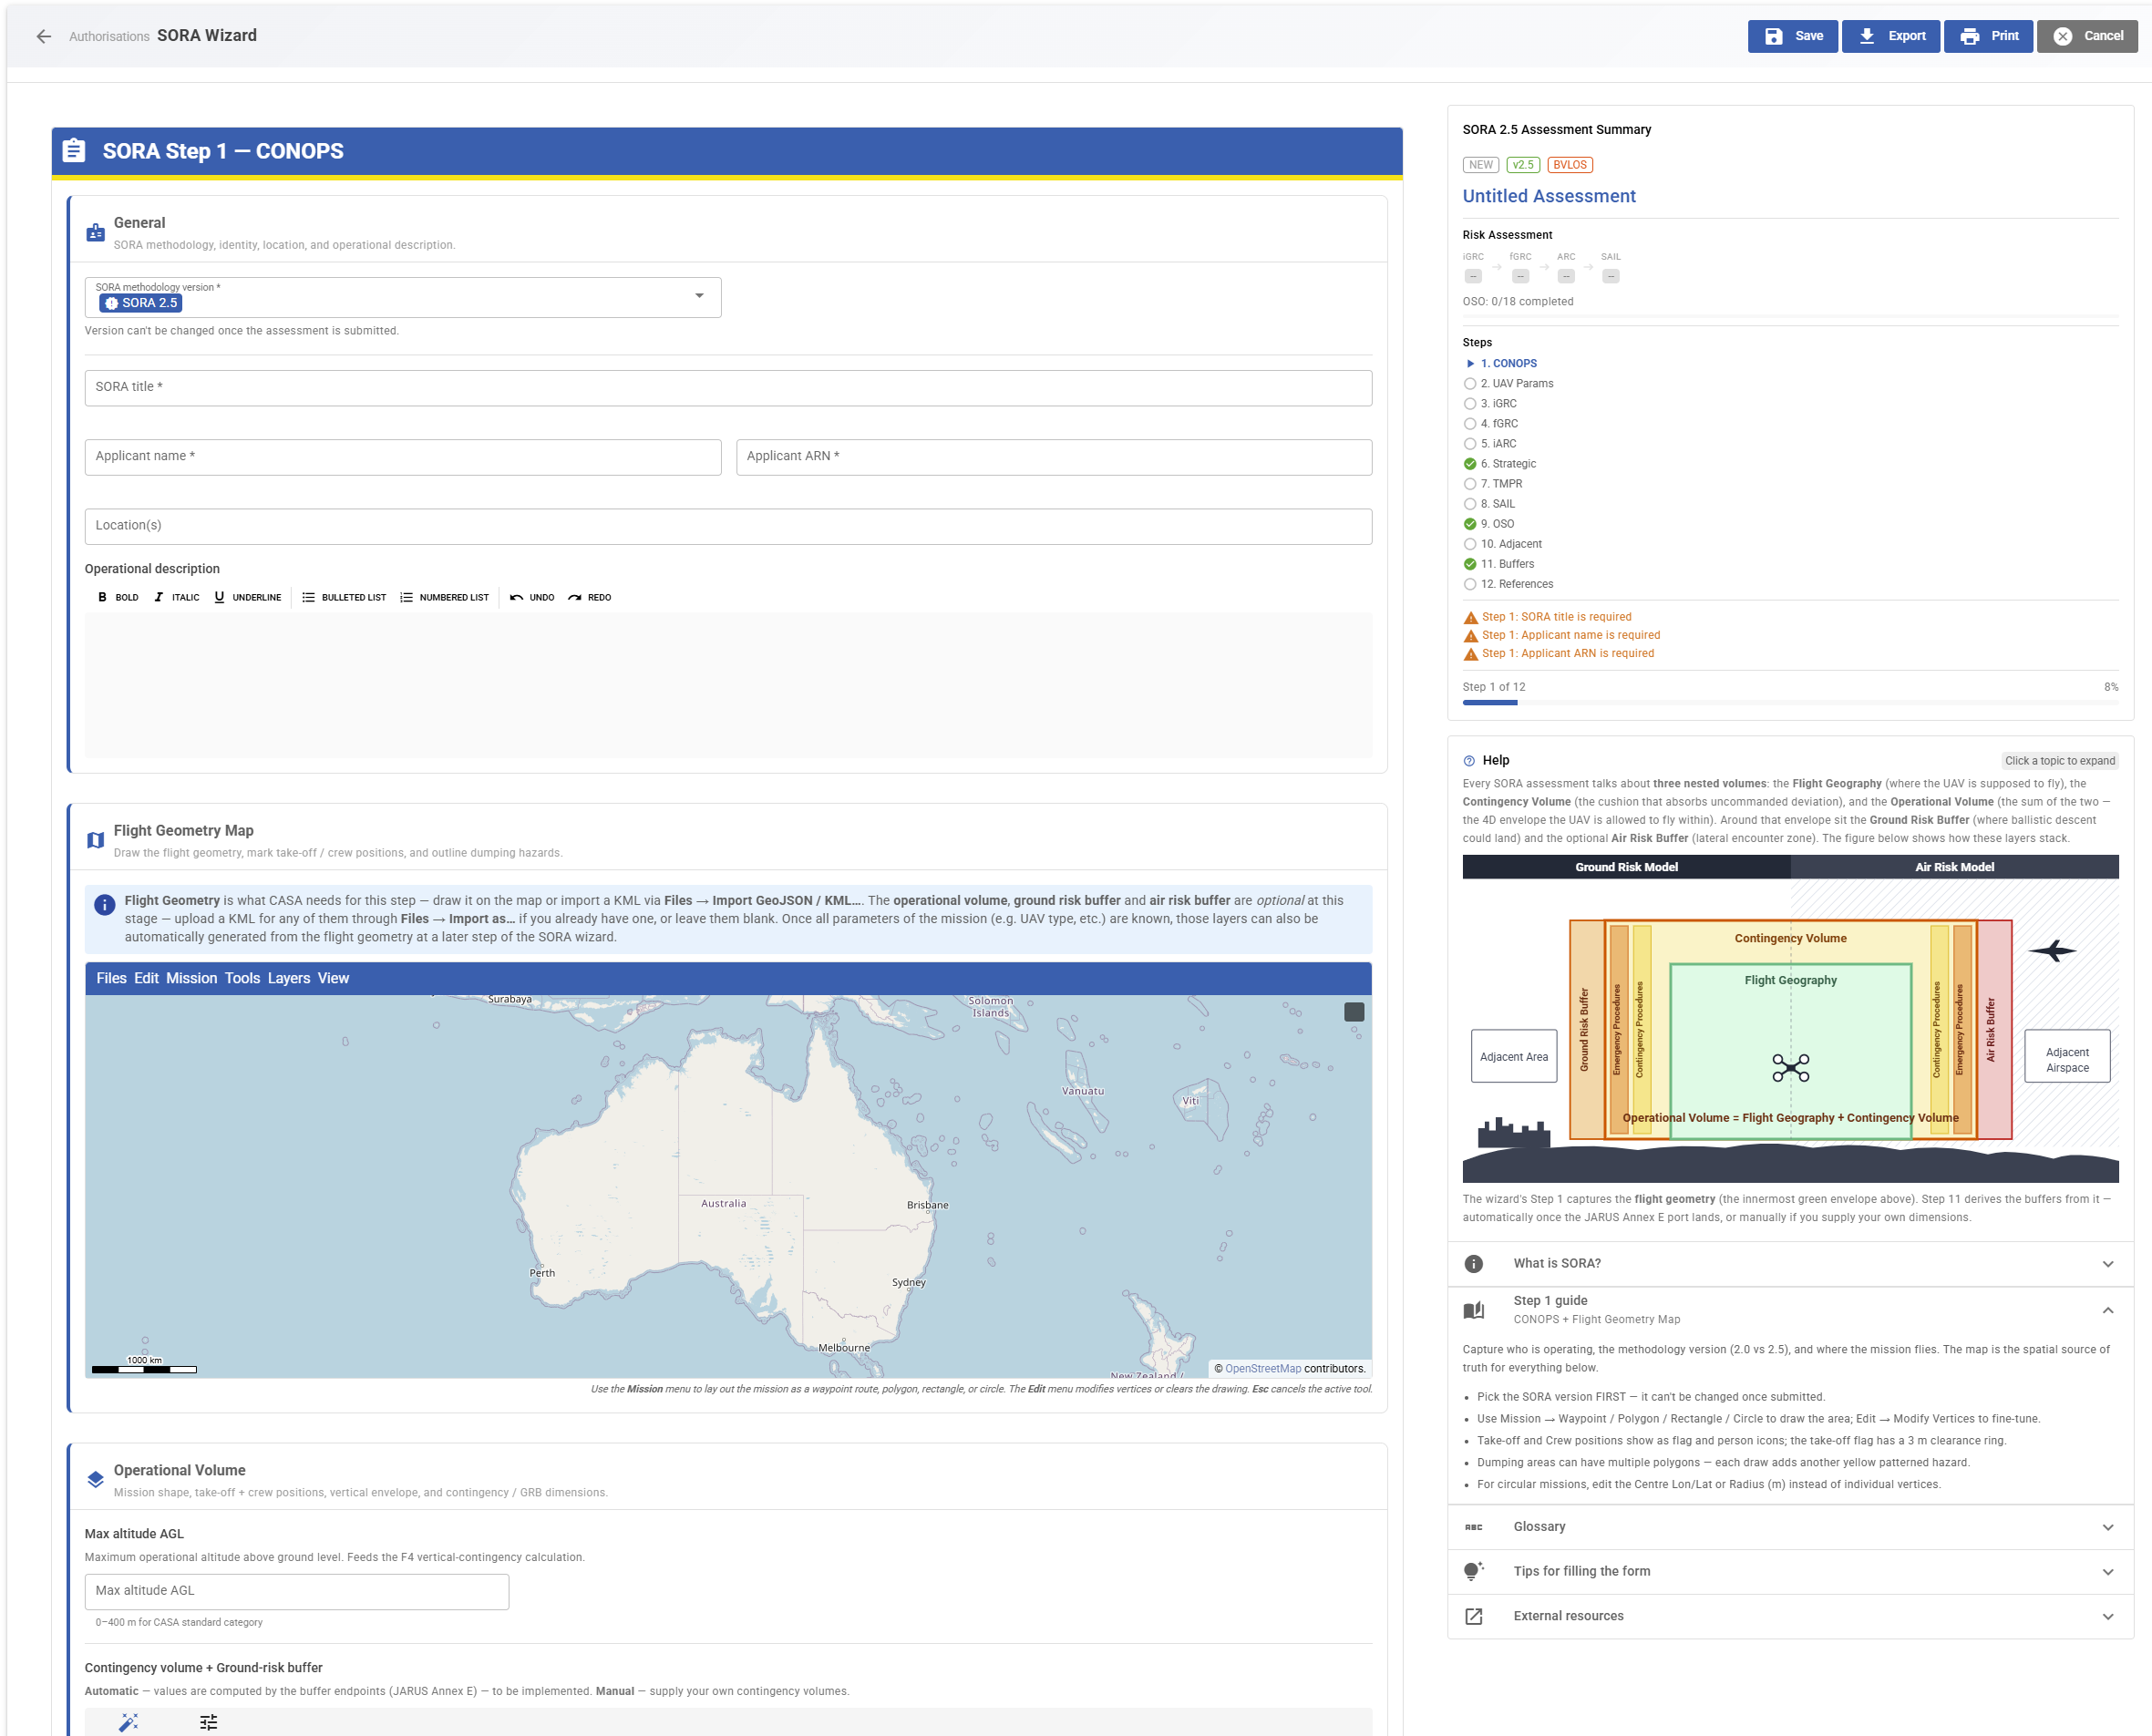Go to step 1. CONOPS
The width and height of the screenshot is (2152, 1736).
coord(1508,363)
